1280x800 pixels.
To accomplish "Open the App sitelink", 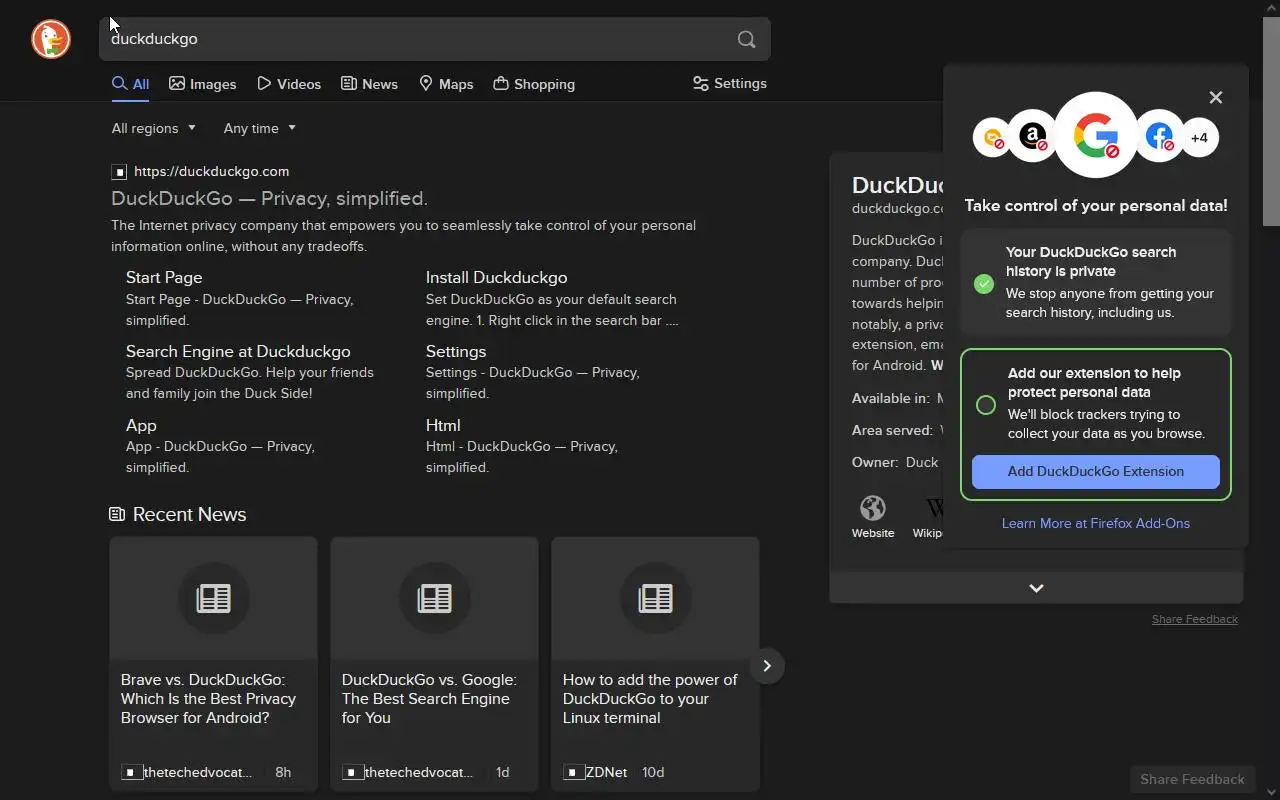I will pyautogui.click(x=141, y=425).
